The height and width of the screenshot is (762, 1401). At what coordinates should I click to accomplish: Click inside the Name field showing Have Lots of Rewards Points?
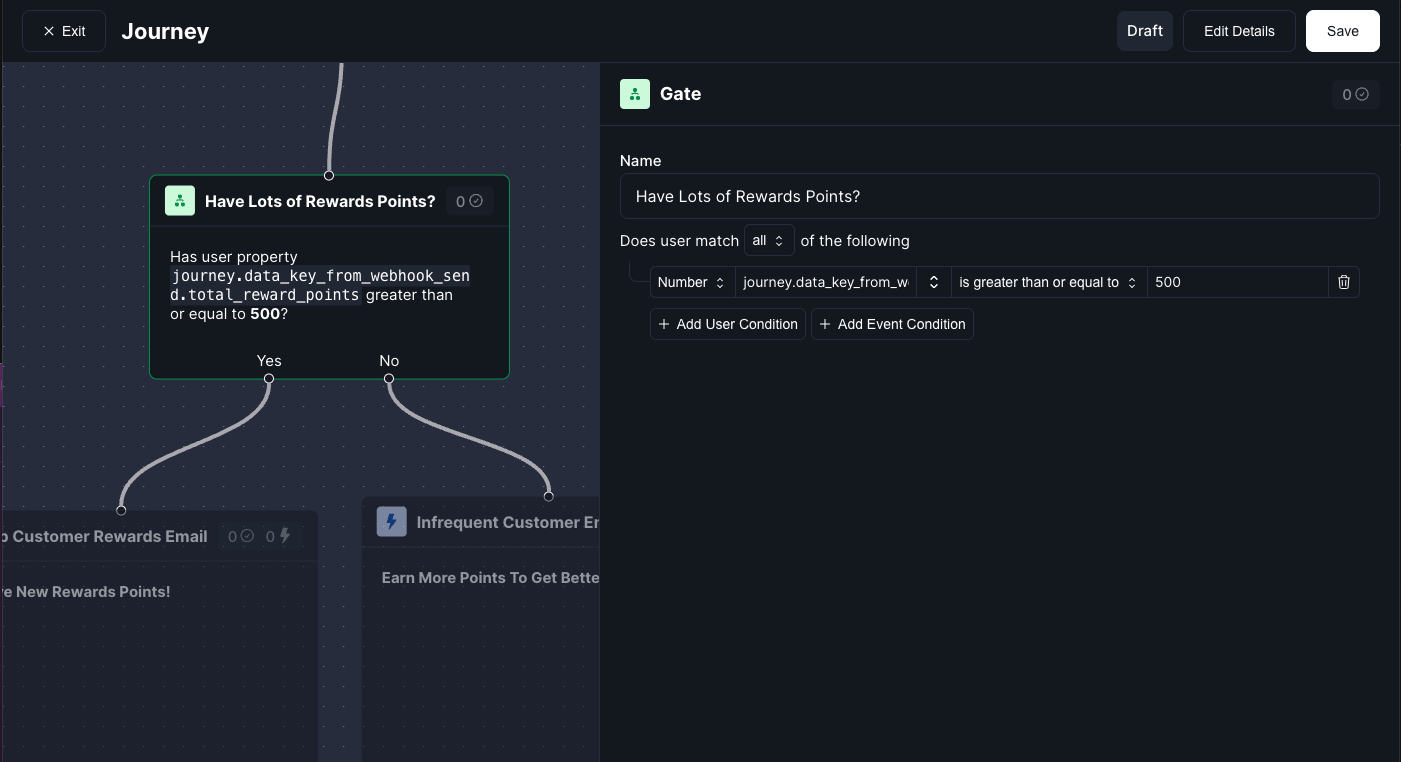tap(999, 196)
